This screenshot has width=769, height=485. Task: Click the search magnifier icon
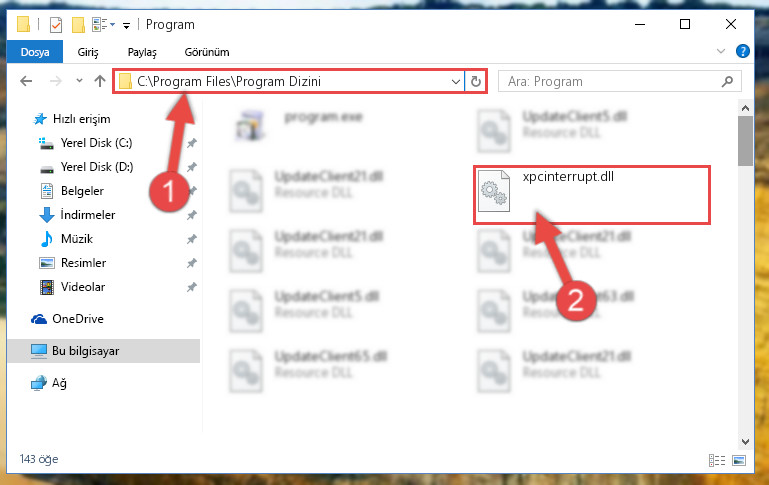click(727, 81)
